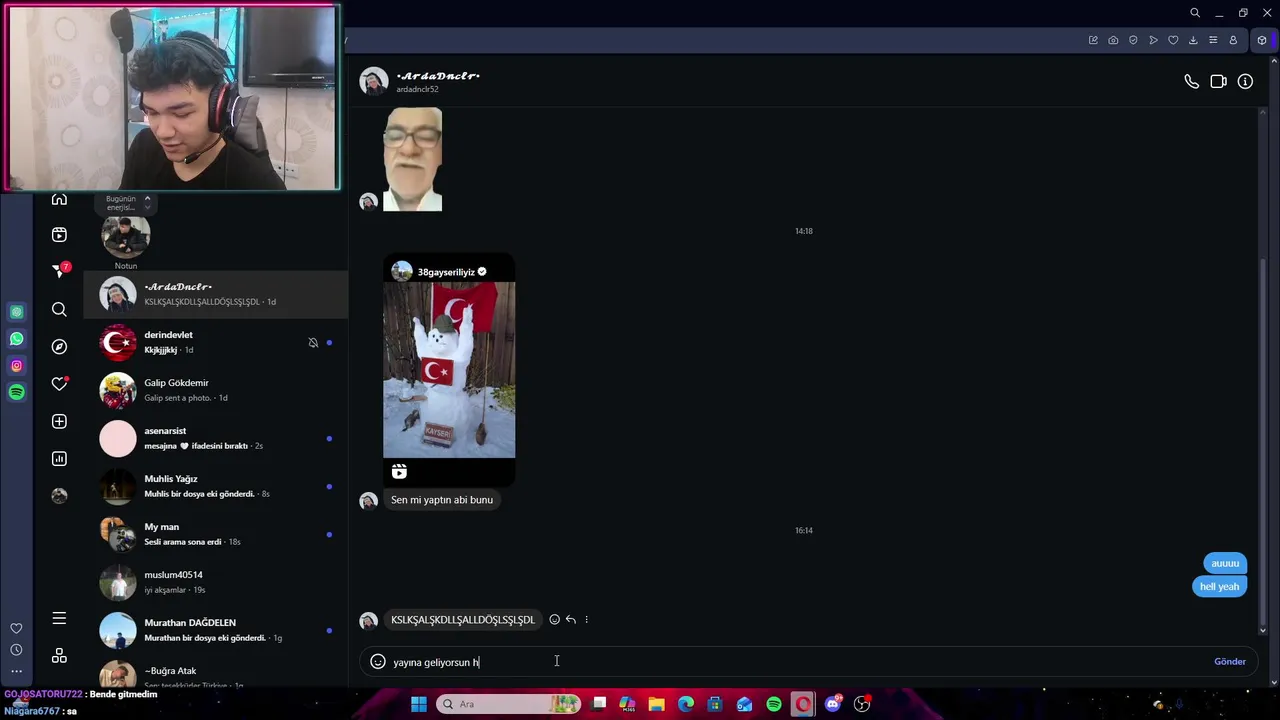Open the Reels icon in Instagram sidebar

59,234
